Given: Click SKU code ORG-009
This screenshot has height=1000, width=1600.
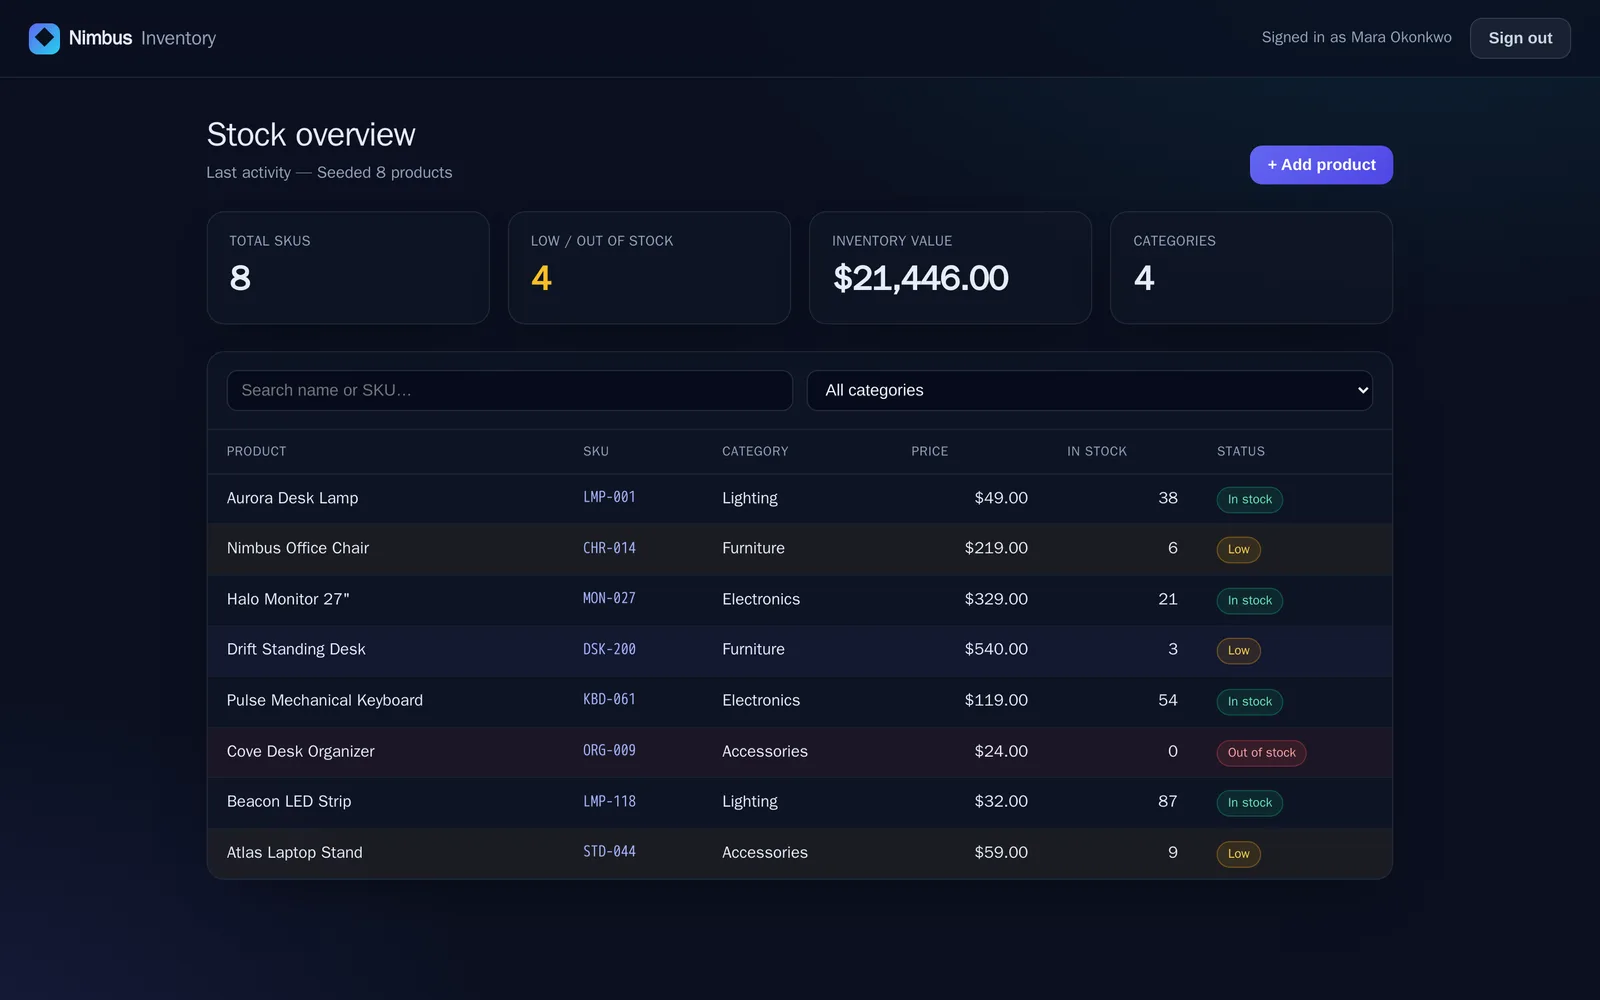Looking at the screenshot, I should (610, 750).
